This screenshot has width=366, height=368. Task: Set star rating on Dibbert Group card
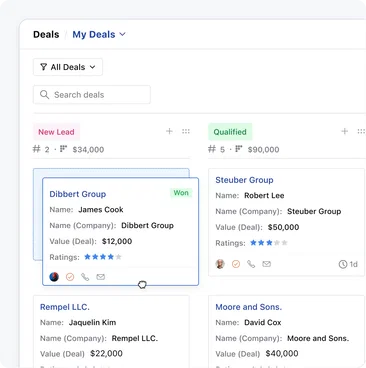(x=103, y=257)
